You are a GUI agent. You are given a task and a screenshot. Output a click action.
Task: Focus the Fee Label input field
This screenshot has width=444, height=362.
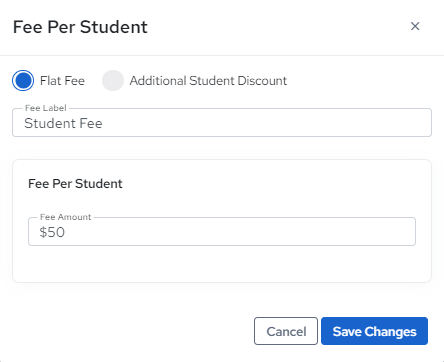pos(222,122)
